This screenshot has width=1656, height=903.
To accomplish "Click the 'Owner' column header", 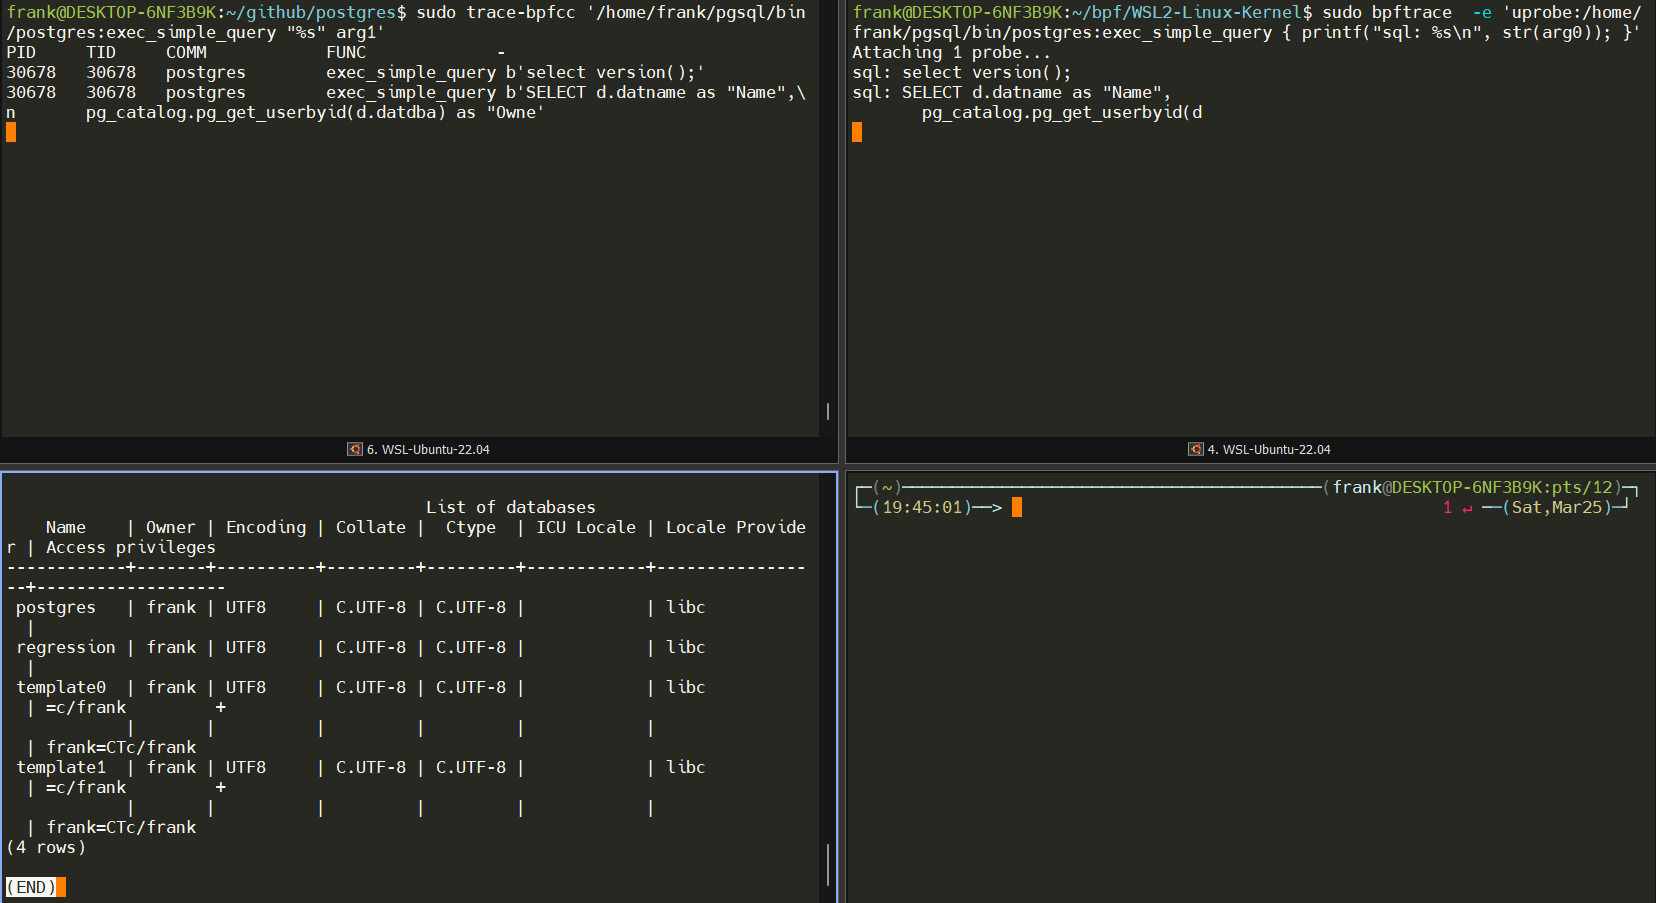I will click(x=171, y=527).
